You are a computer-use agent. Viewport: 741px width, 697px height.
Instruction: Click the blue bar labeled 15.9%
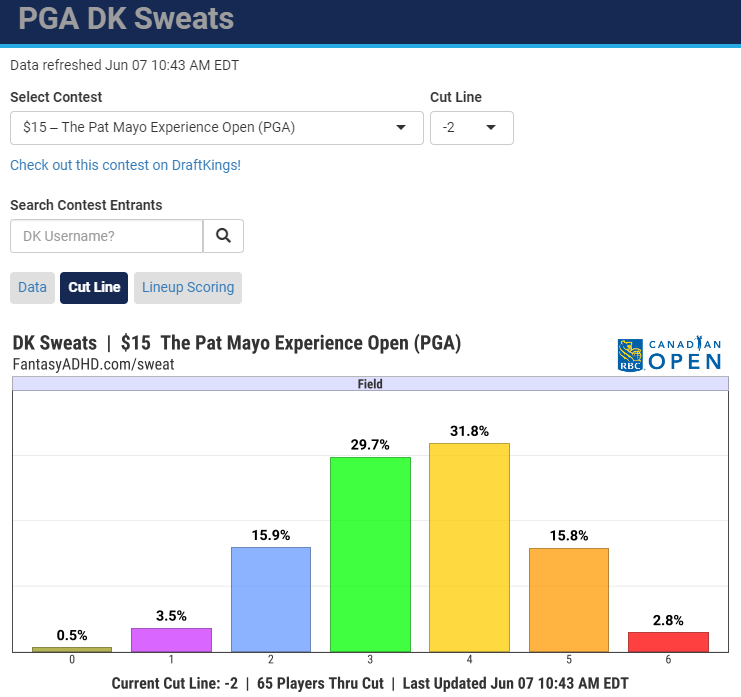[x=271, y=600]
